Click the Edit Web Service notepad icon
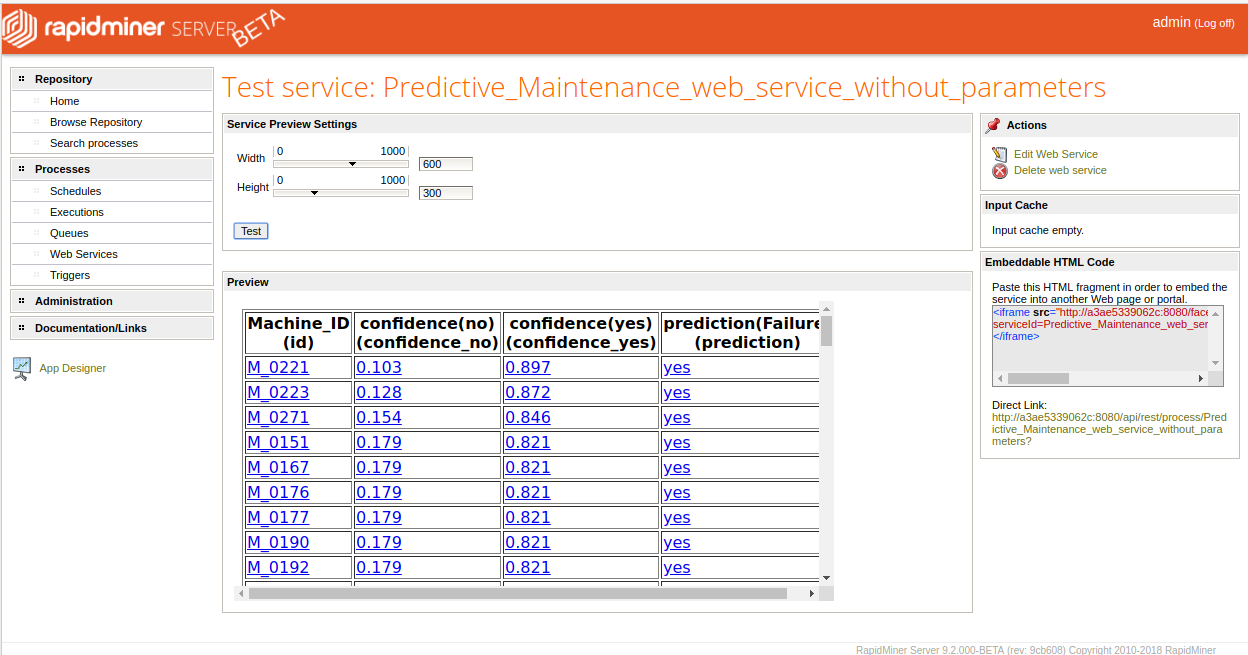Screen dimensions: 1248x655 (x=999, y=154)
